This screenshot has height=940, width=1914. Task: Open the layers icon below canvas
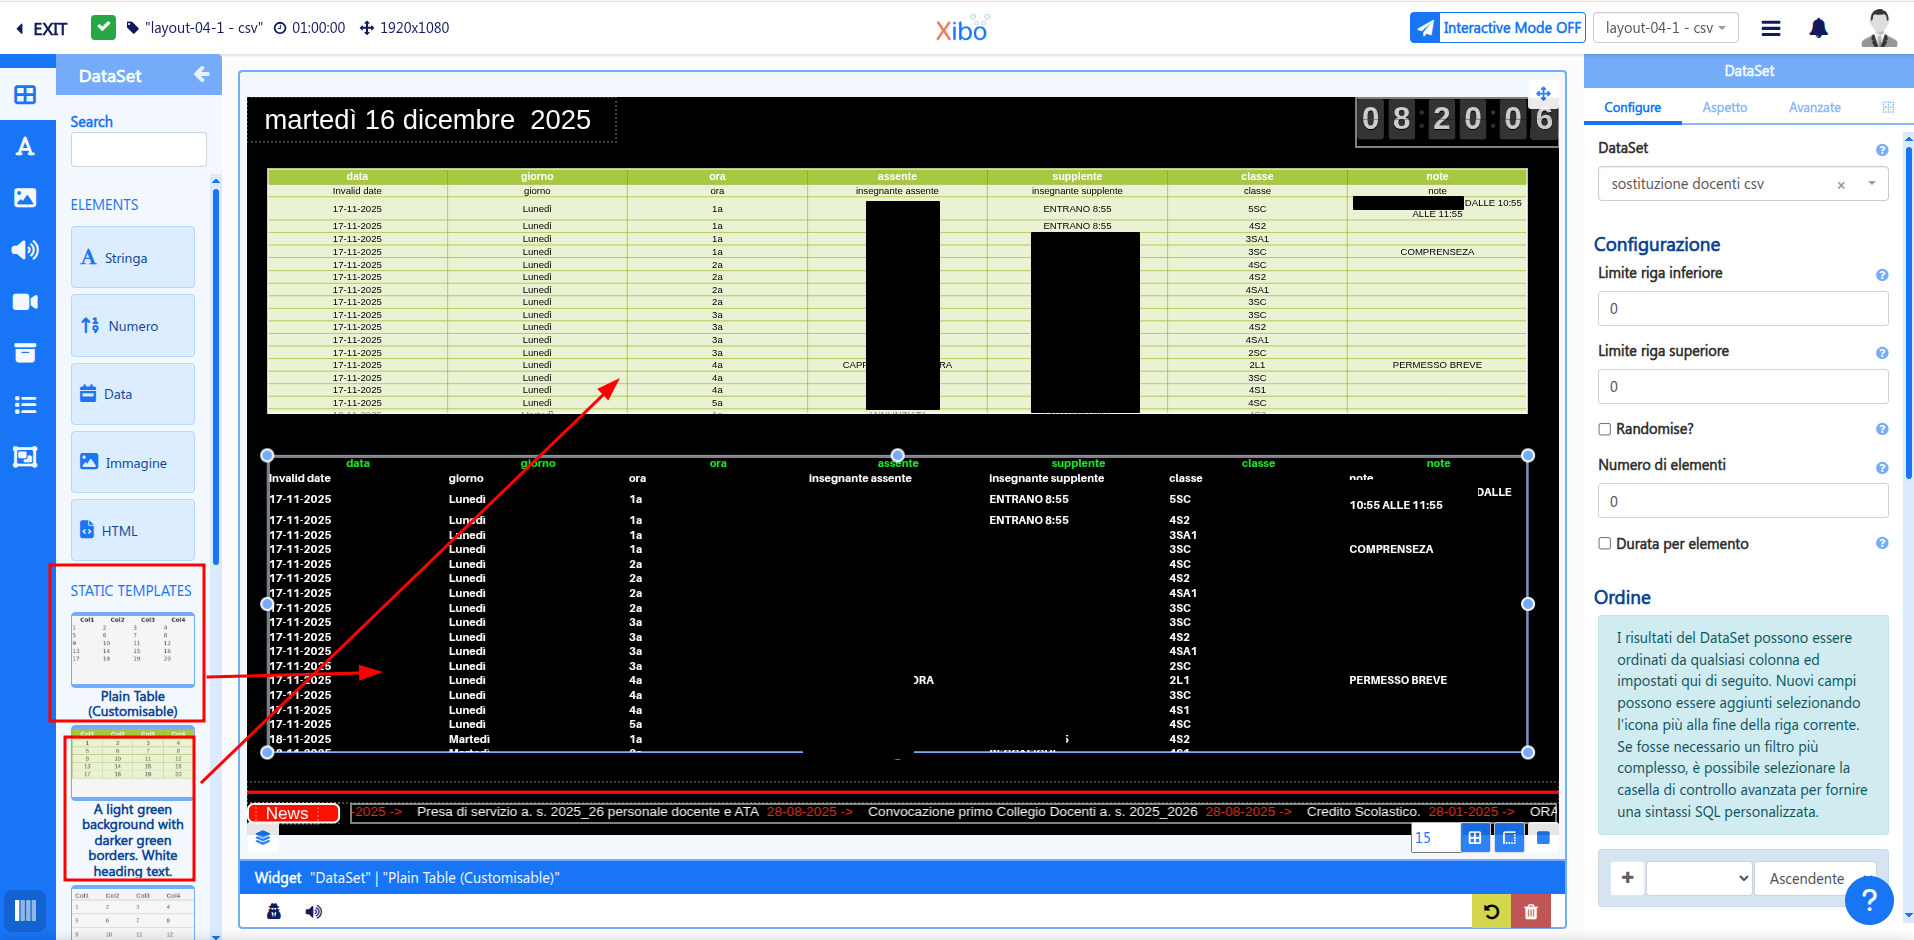coord(263,838)
